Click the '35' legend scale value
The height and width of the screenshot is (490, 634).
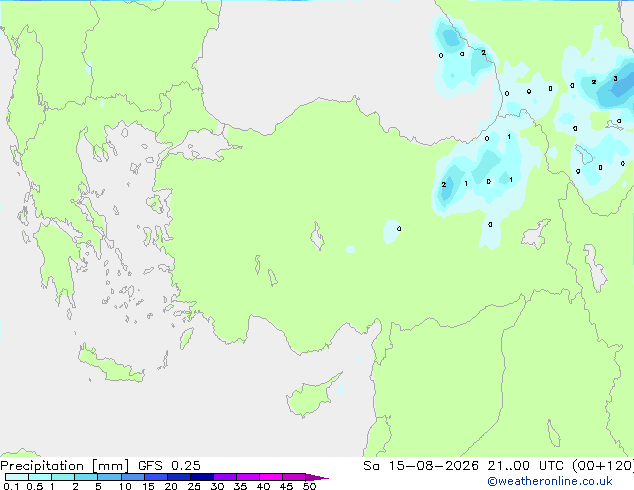(x=240, y=486)
